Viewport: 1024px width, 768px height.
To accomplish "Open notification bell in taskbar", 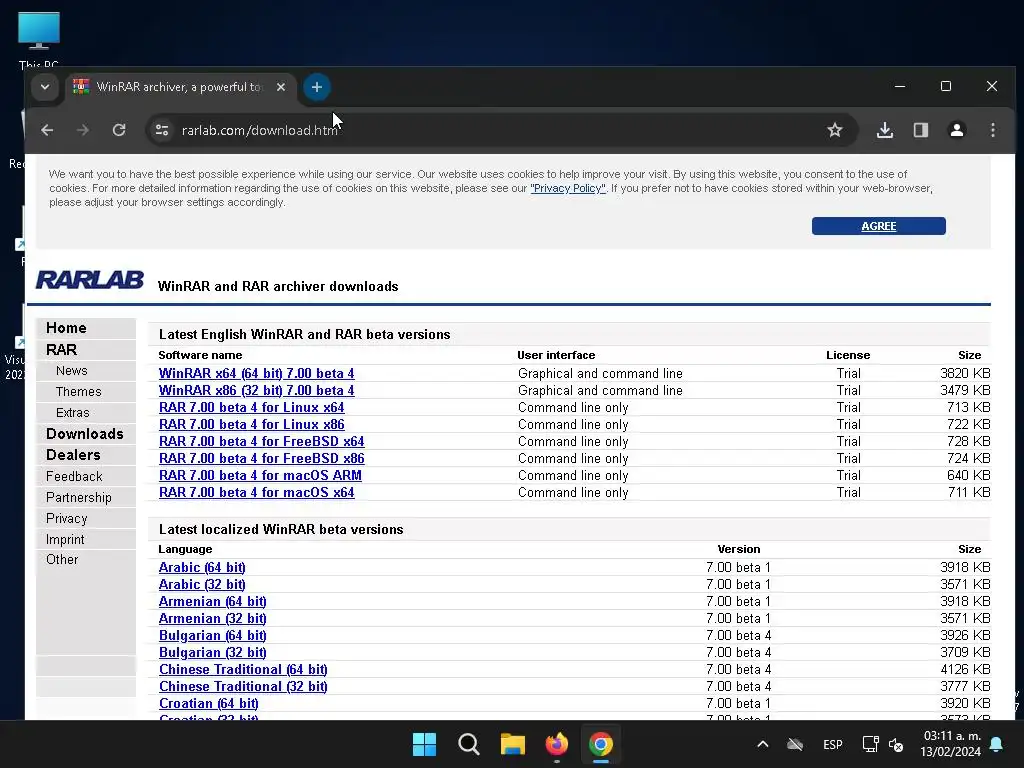I will [x=997, y=744].
